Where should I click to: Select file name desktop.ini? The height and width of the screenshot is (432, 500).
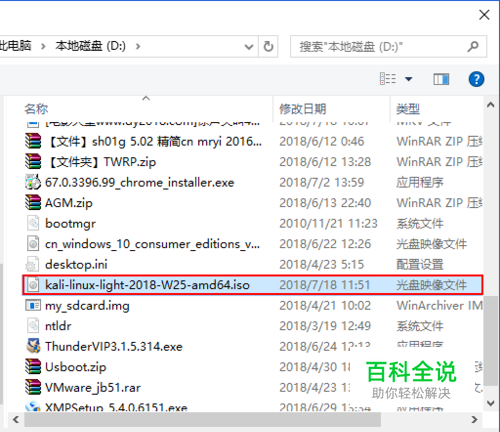click(76, 264)
